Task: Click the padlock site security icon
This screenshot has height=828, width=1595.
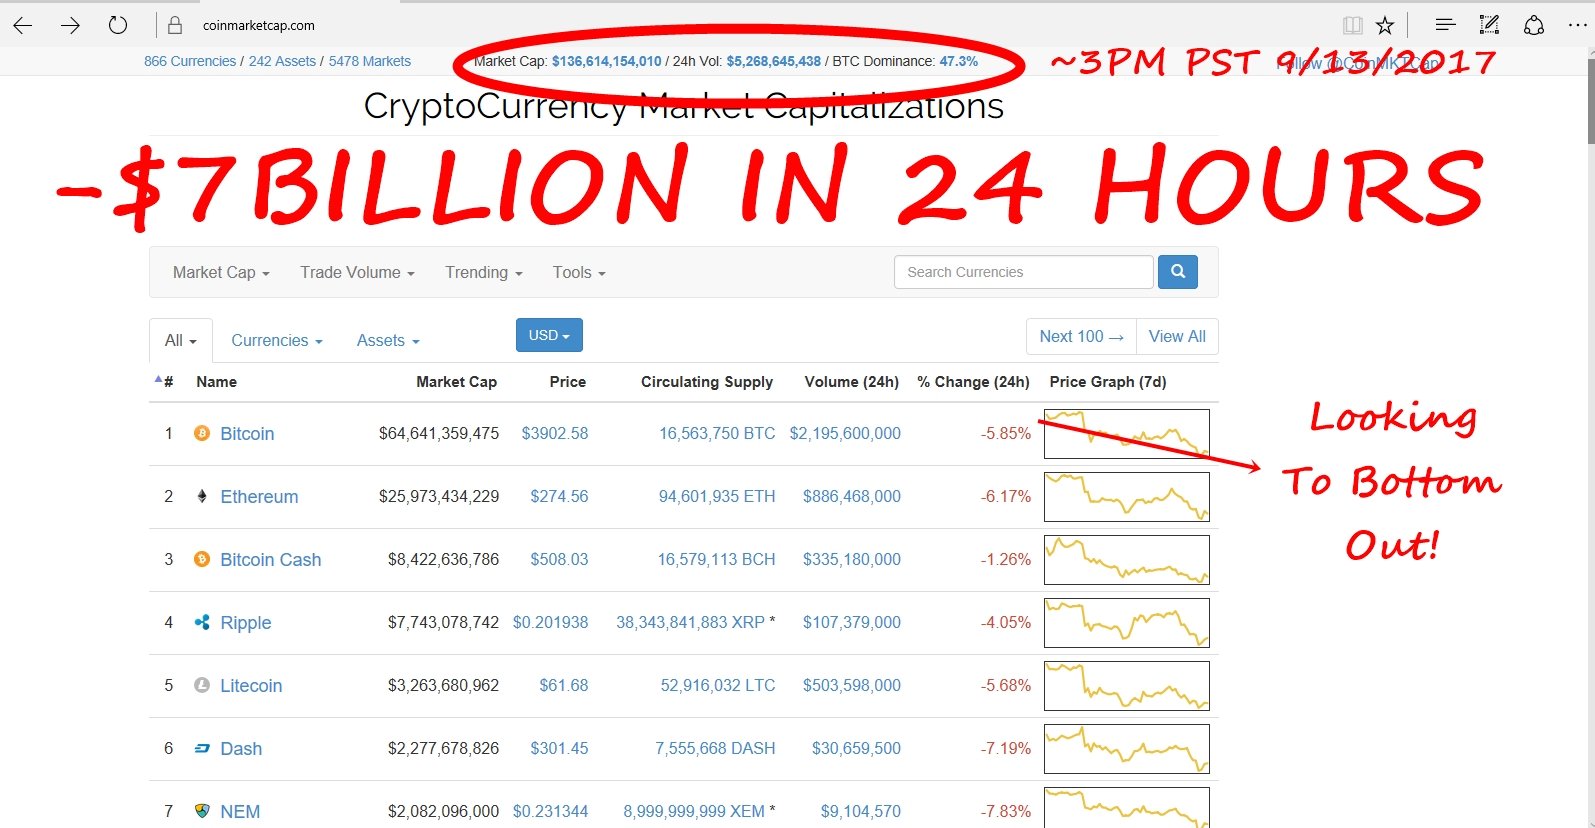Action: point(175,26)
